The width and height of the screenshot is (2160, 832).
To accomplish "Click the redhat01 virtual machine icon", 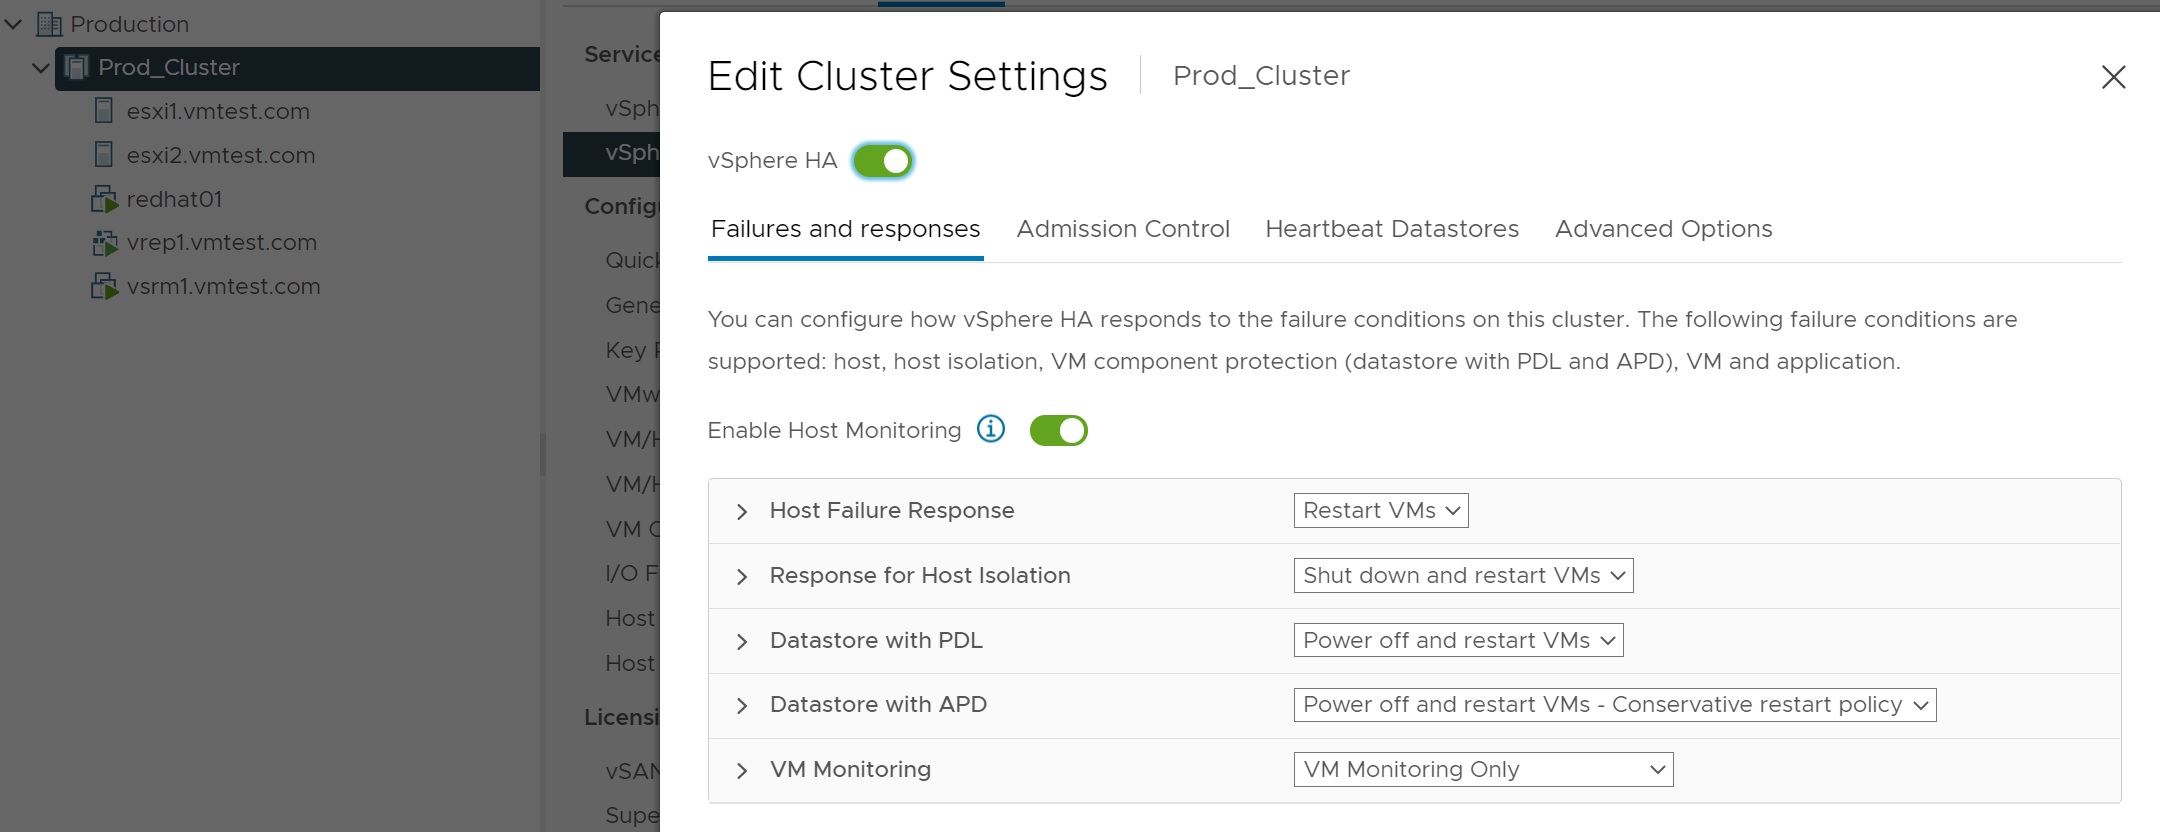I will point(104,199).
